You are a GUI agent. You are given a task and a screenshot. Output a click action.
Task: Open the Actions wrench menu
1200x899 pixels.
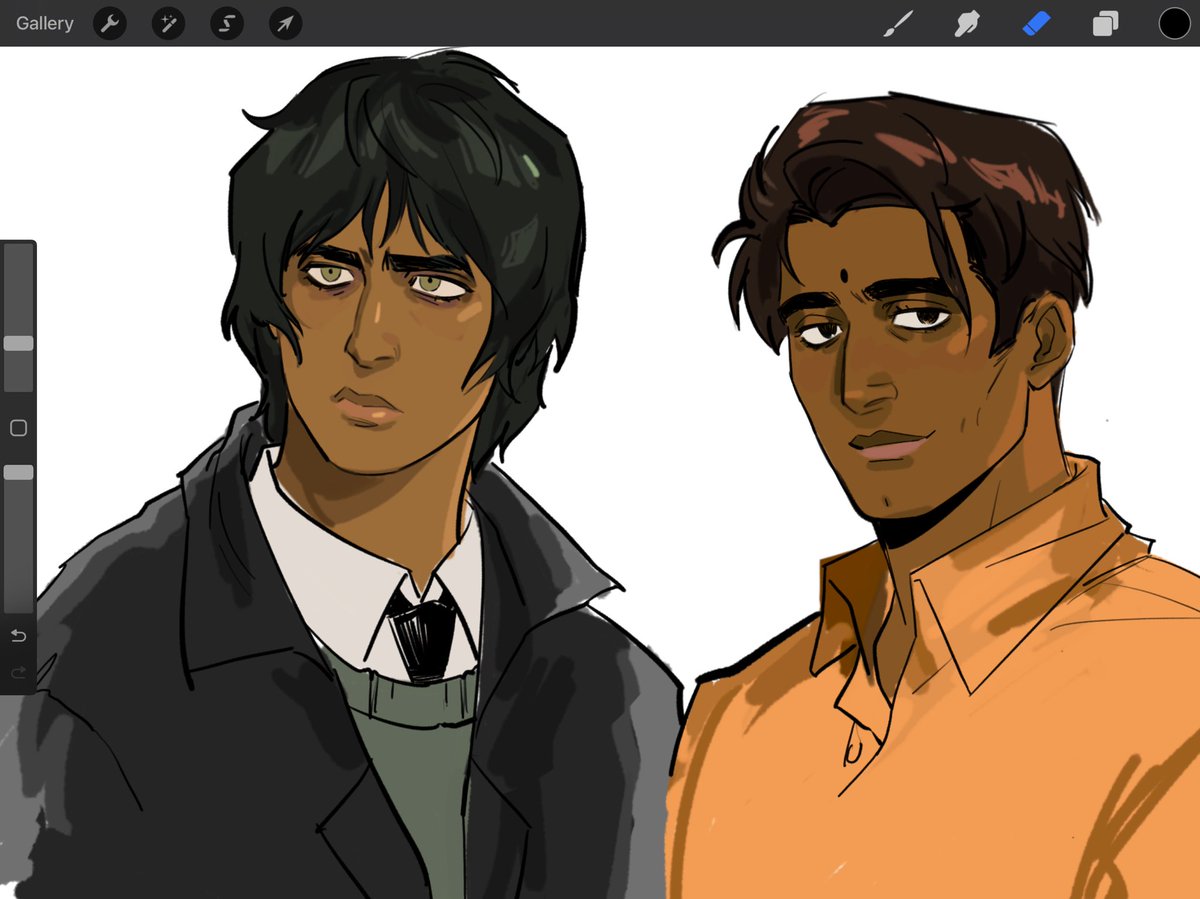click(x=110, y=23)
